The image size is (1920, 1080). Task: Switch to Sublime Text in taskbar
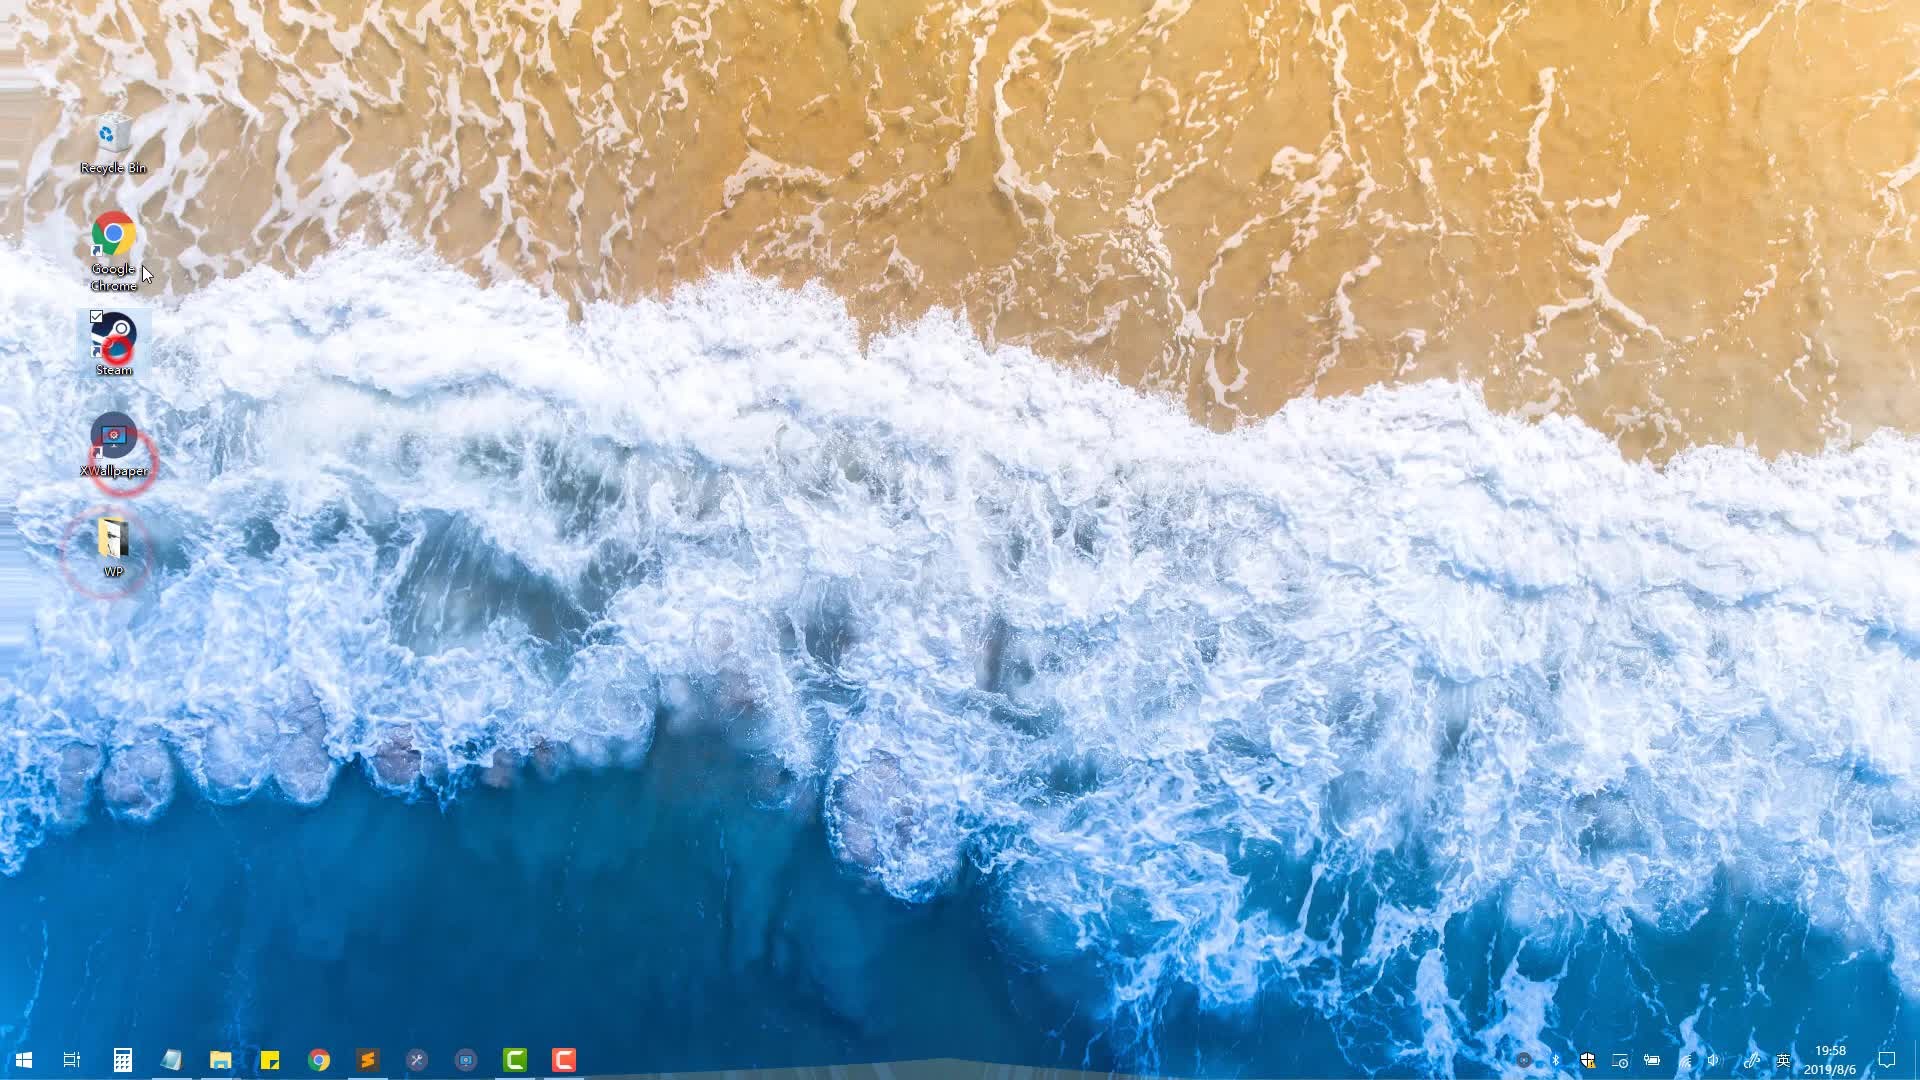pyautogui.click(x=368, y=1060)
